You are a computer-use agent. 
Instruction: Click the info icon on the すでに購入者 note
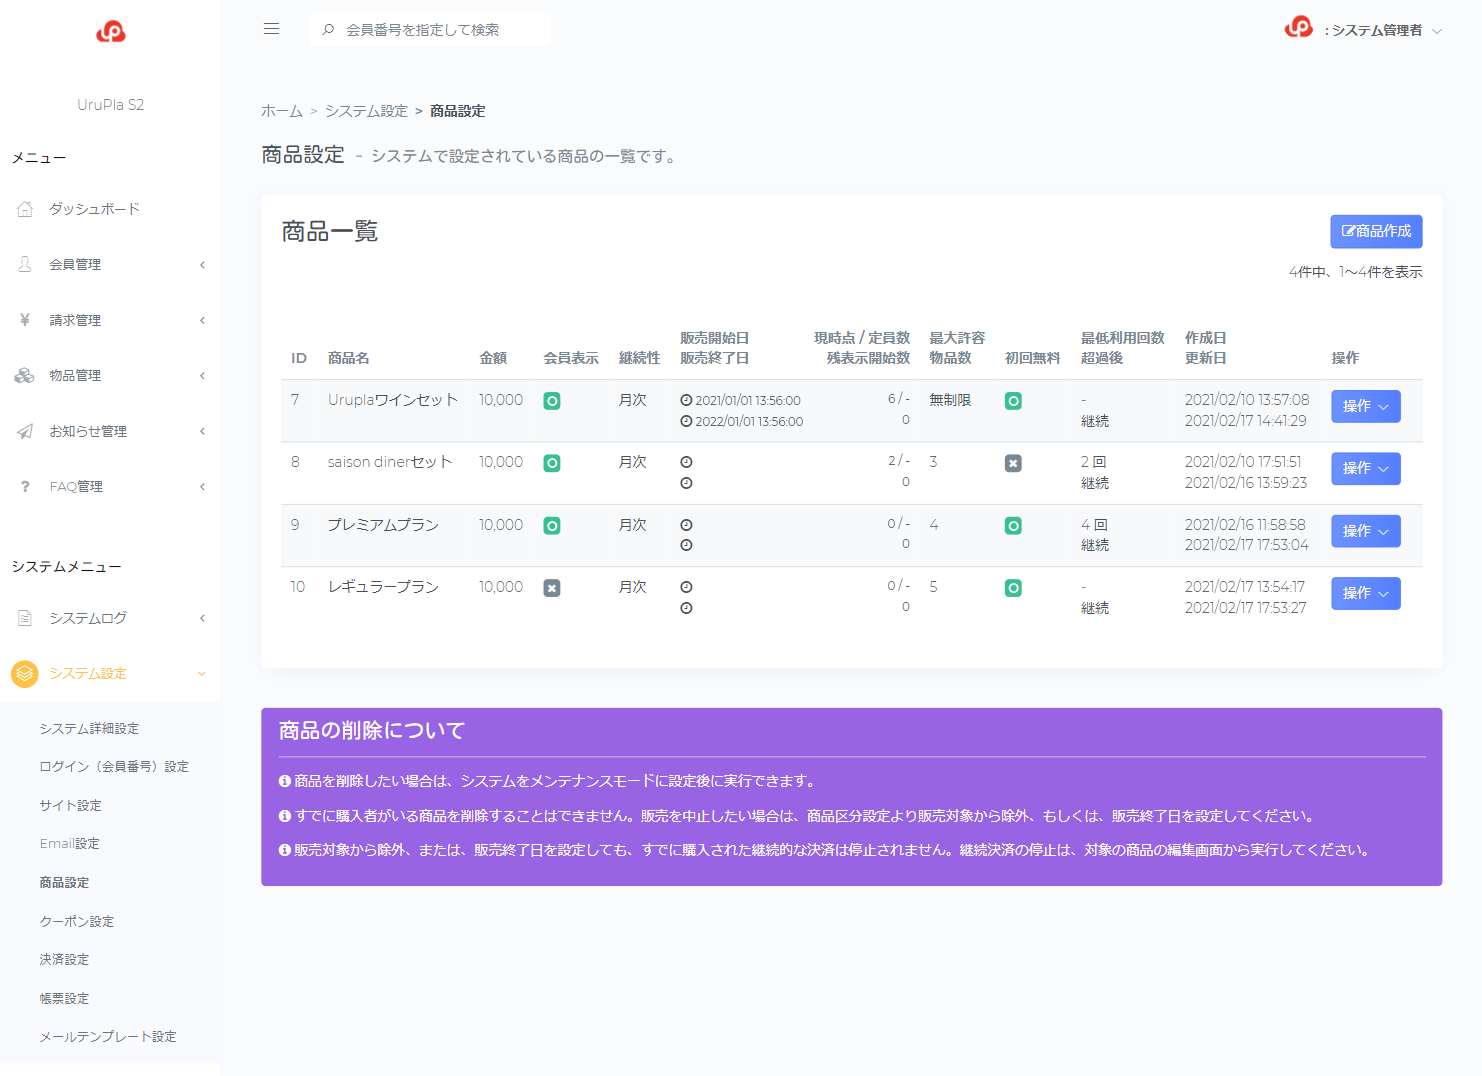[285, 816]
